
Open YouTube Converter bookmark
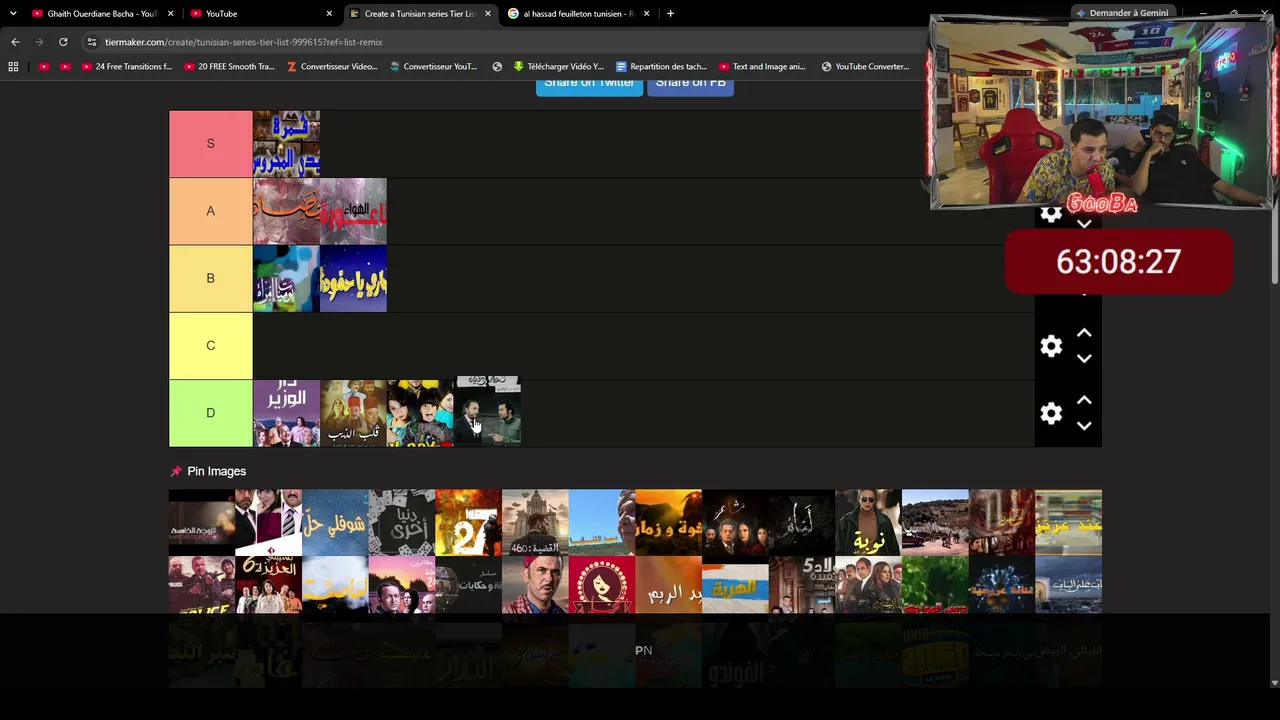(866, 67)
